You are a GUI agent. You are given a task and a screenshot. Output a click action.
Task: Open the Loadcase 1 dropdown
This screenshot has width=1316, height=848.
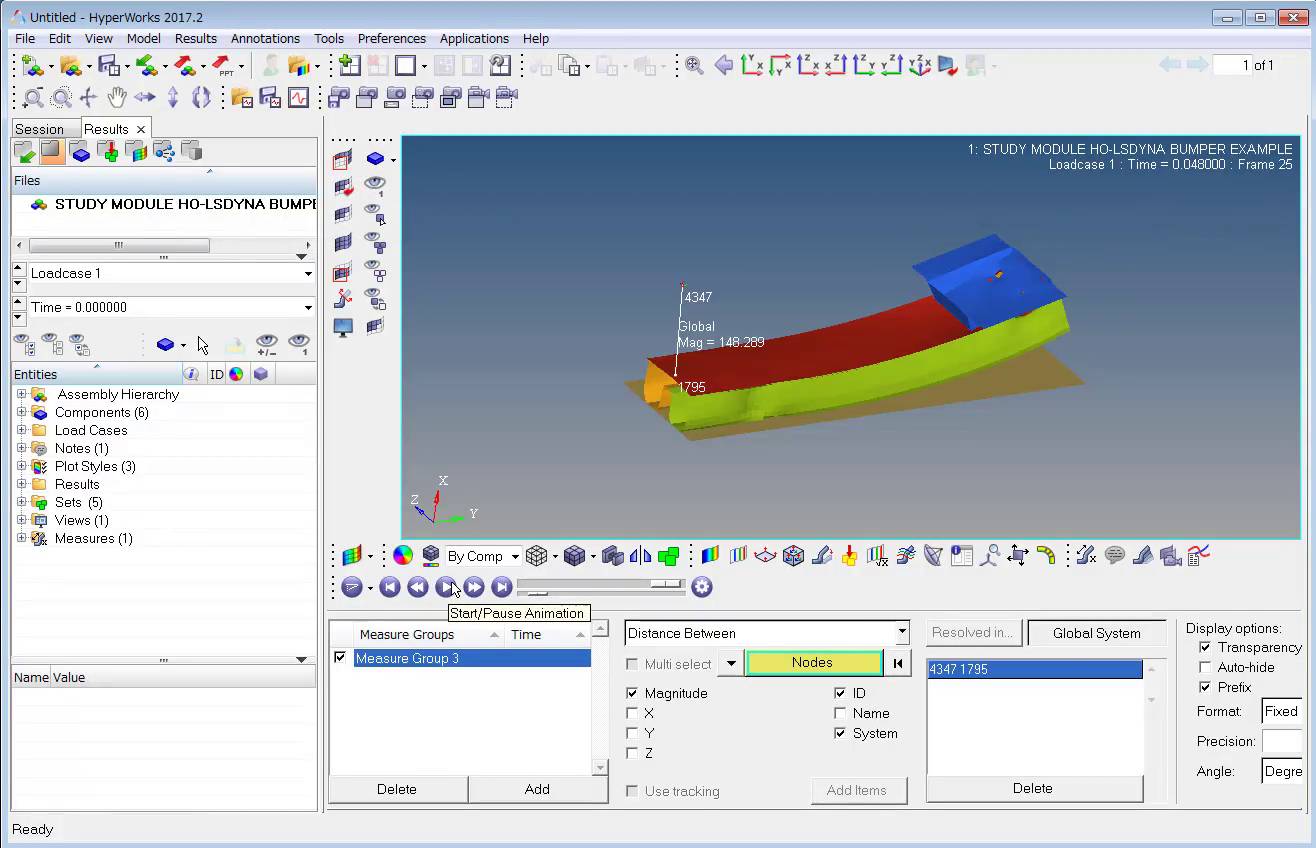tap(171, 273)
